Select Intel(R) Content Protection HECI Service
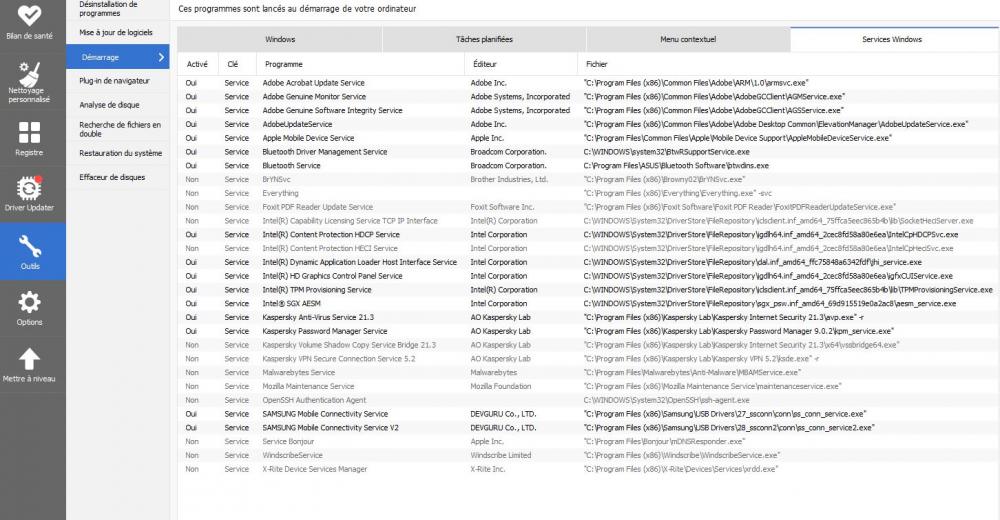 (x=589, y=248)
